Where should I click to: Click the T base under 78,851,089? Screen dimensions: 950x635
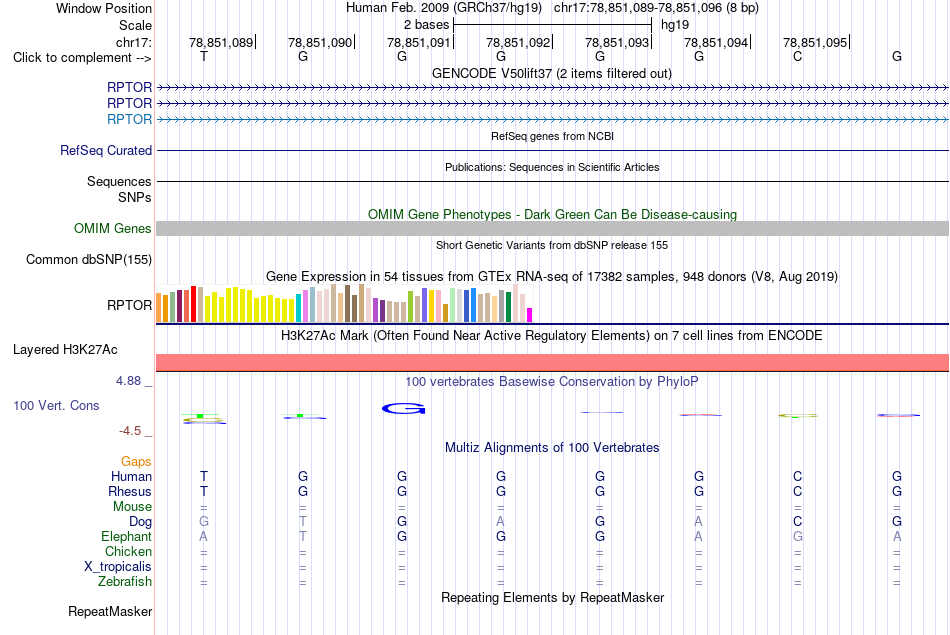pos(204,56)
